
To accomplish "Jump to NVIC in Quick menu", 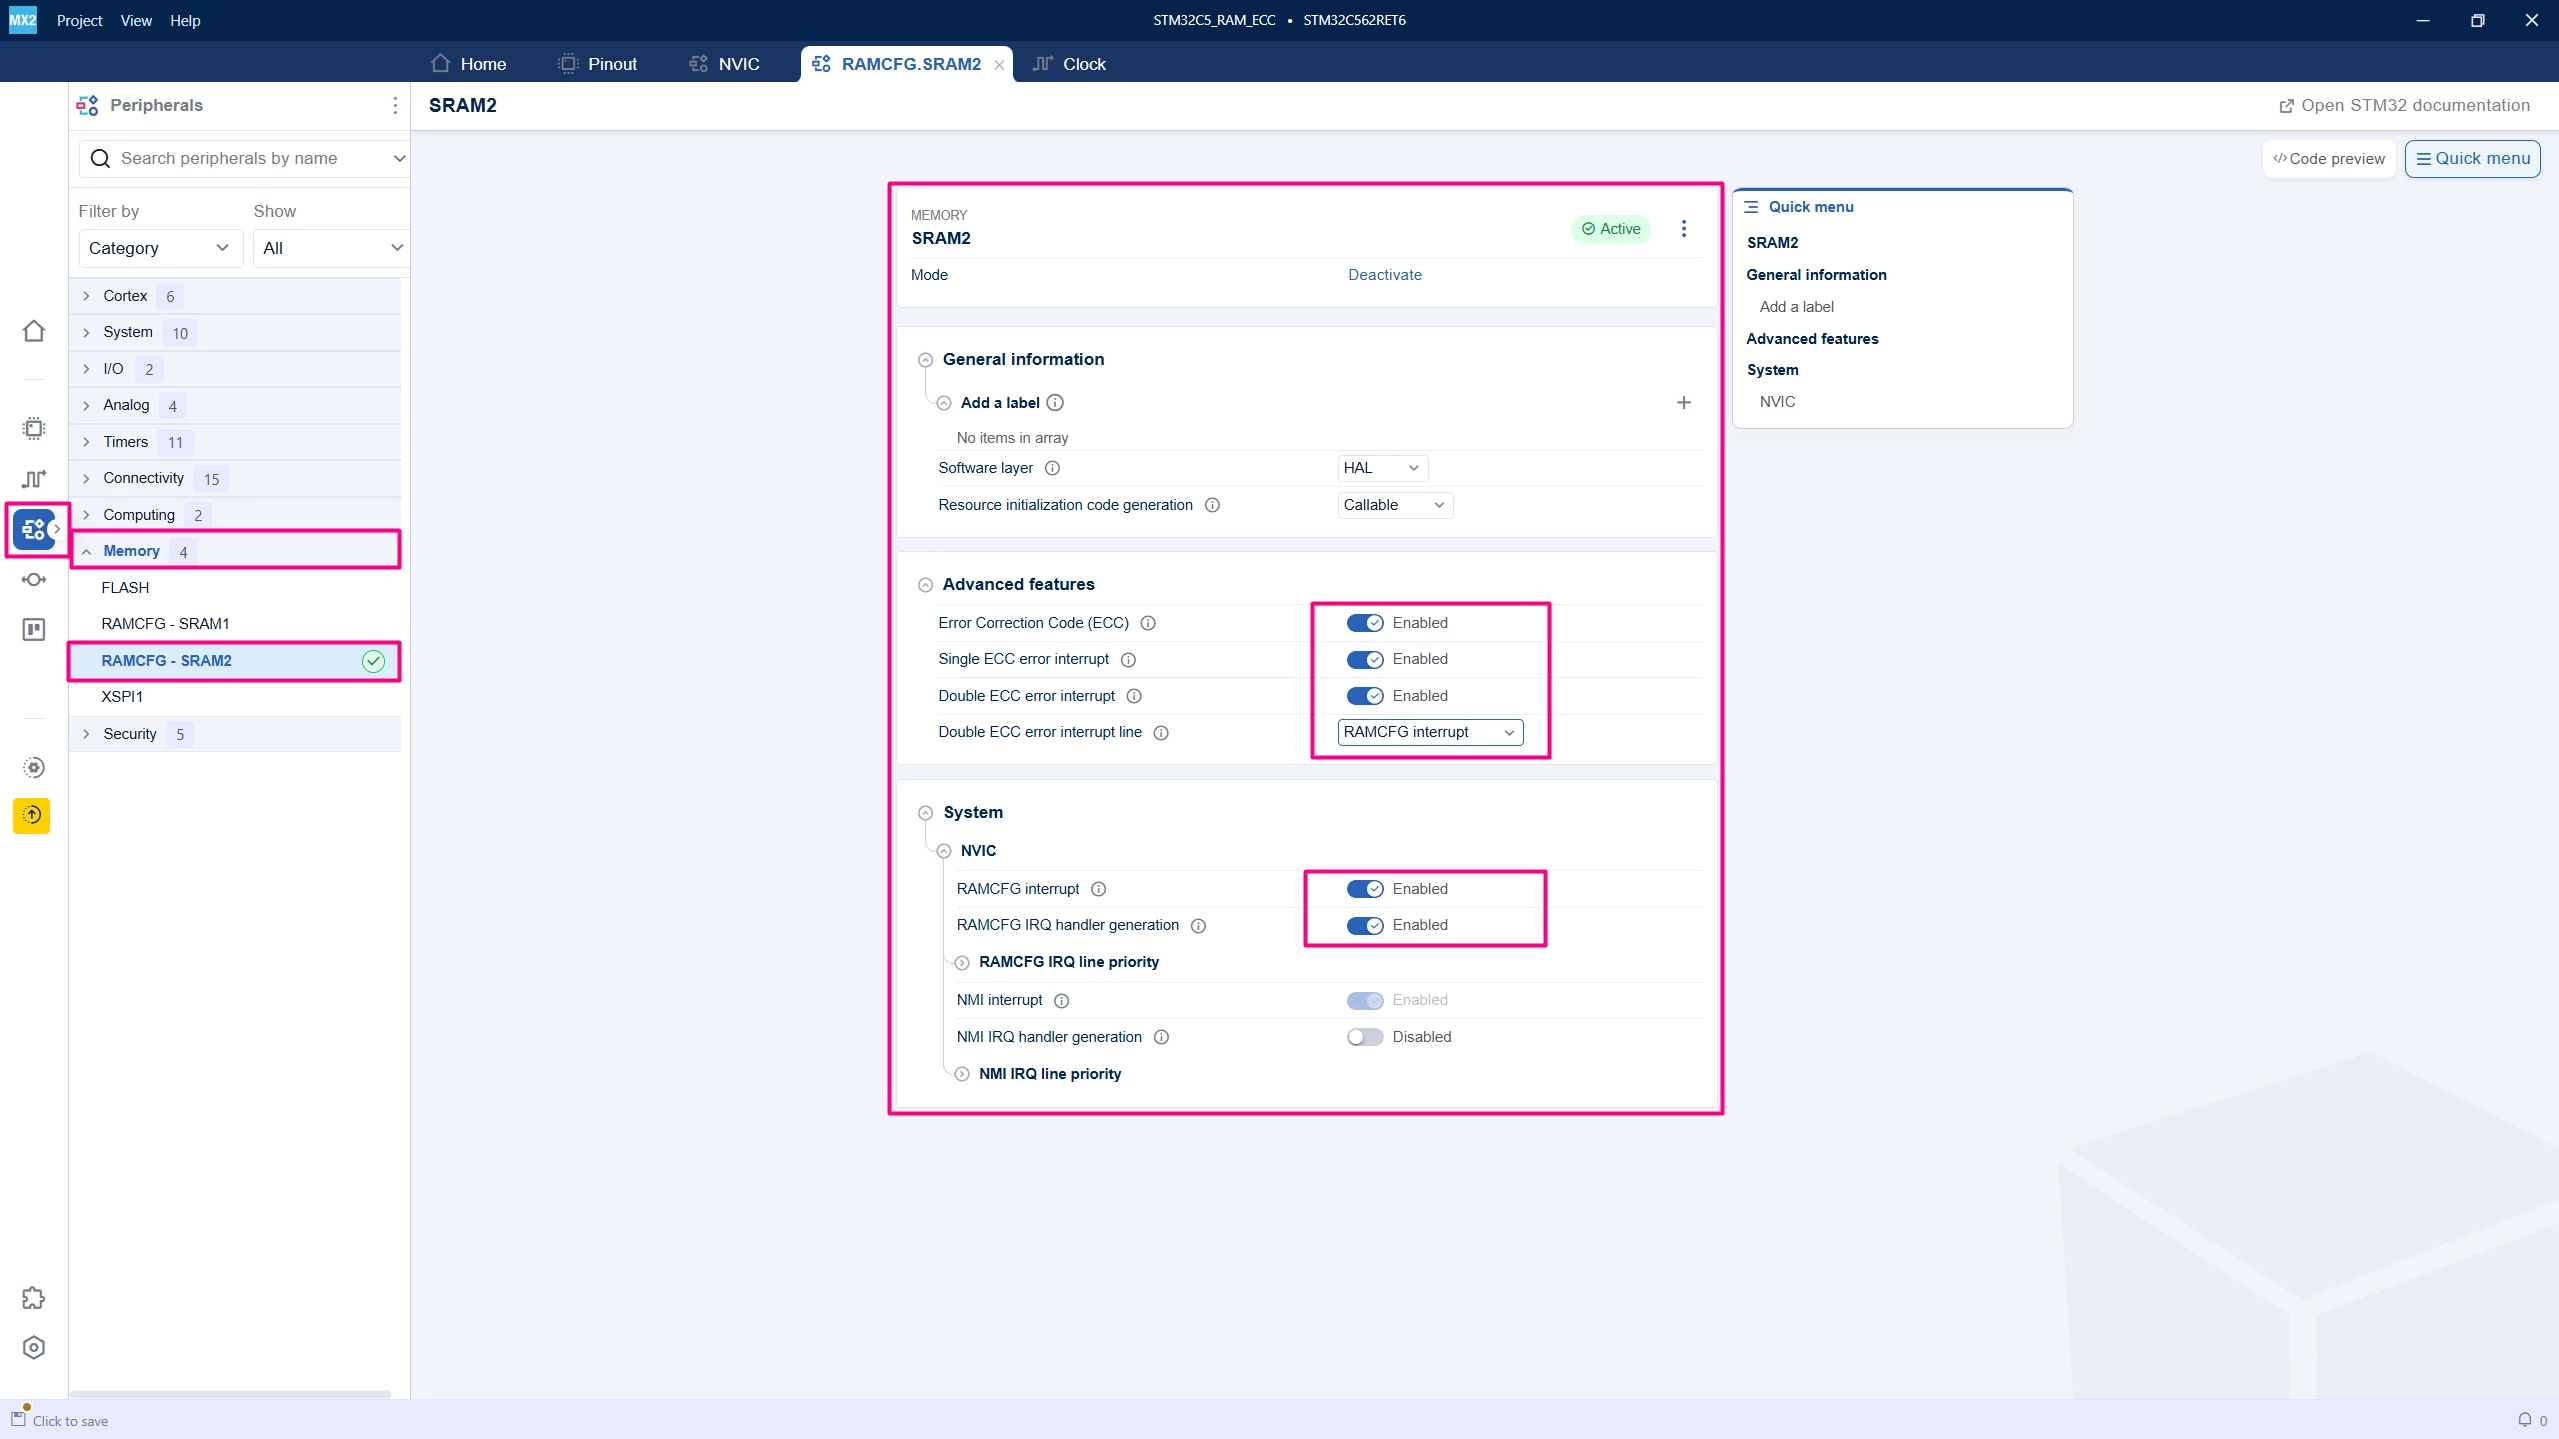I will 1777,402.
